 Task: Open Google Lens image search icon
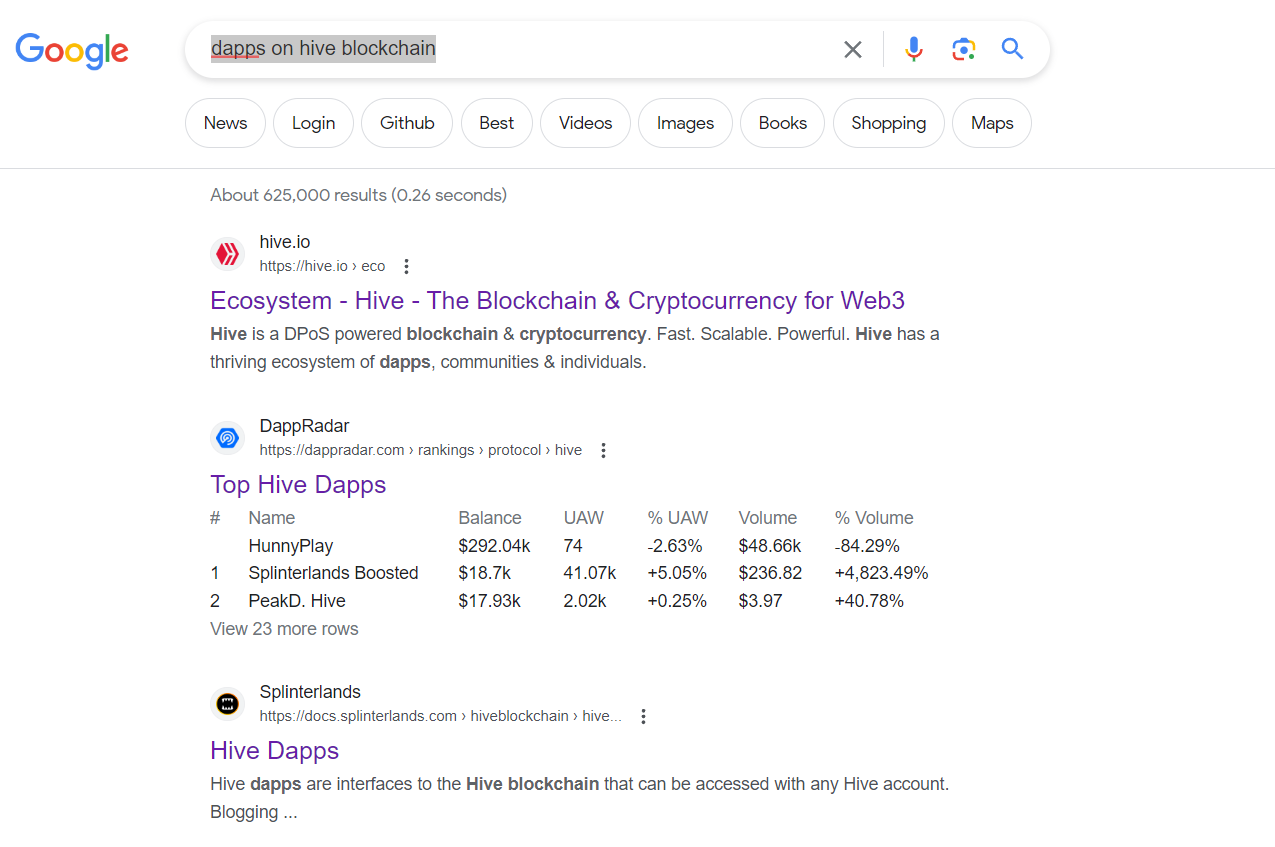coord(963,49)
